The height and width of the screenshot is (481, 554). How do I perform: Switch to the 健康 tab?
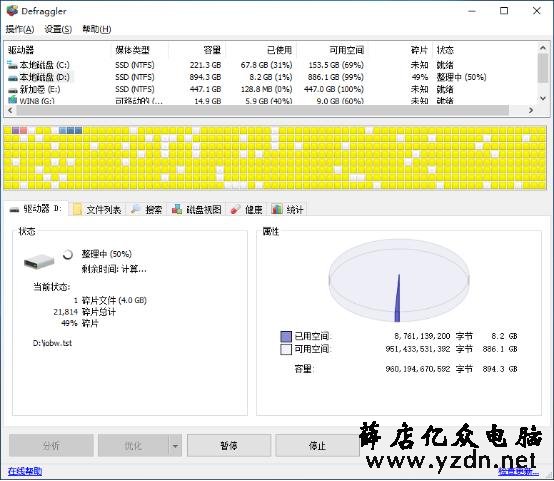point(246,210)
